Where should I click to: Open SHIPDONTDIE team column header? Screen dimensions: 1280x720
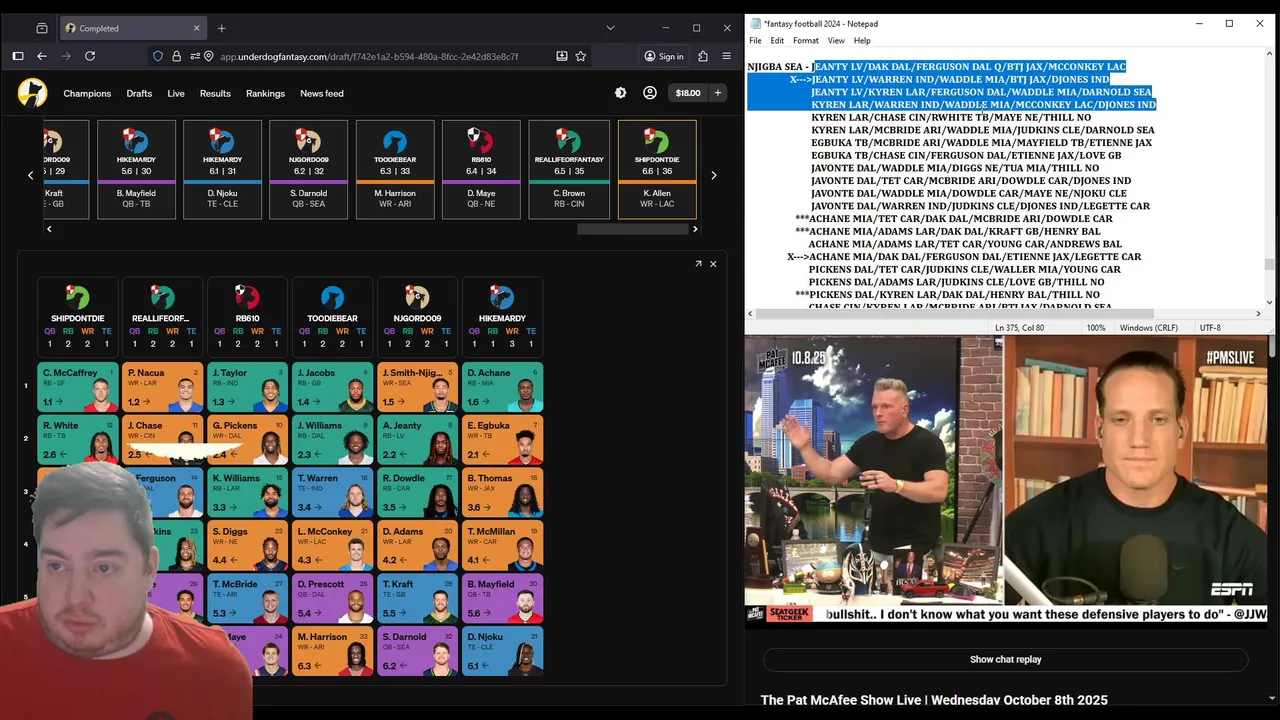point(77,316)
